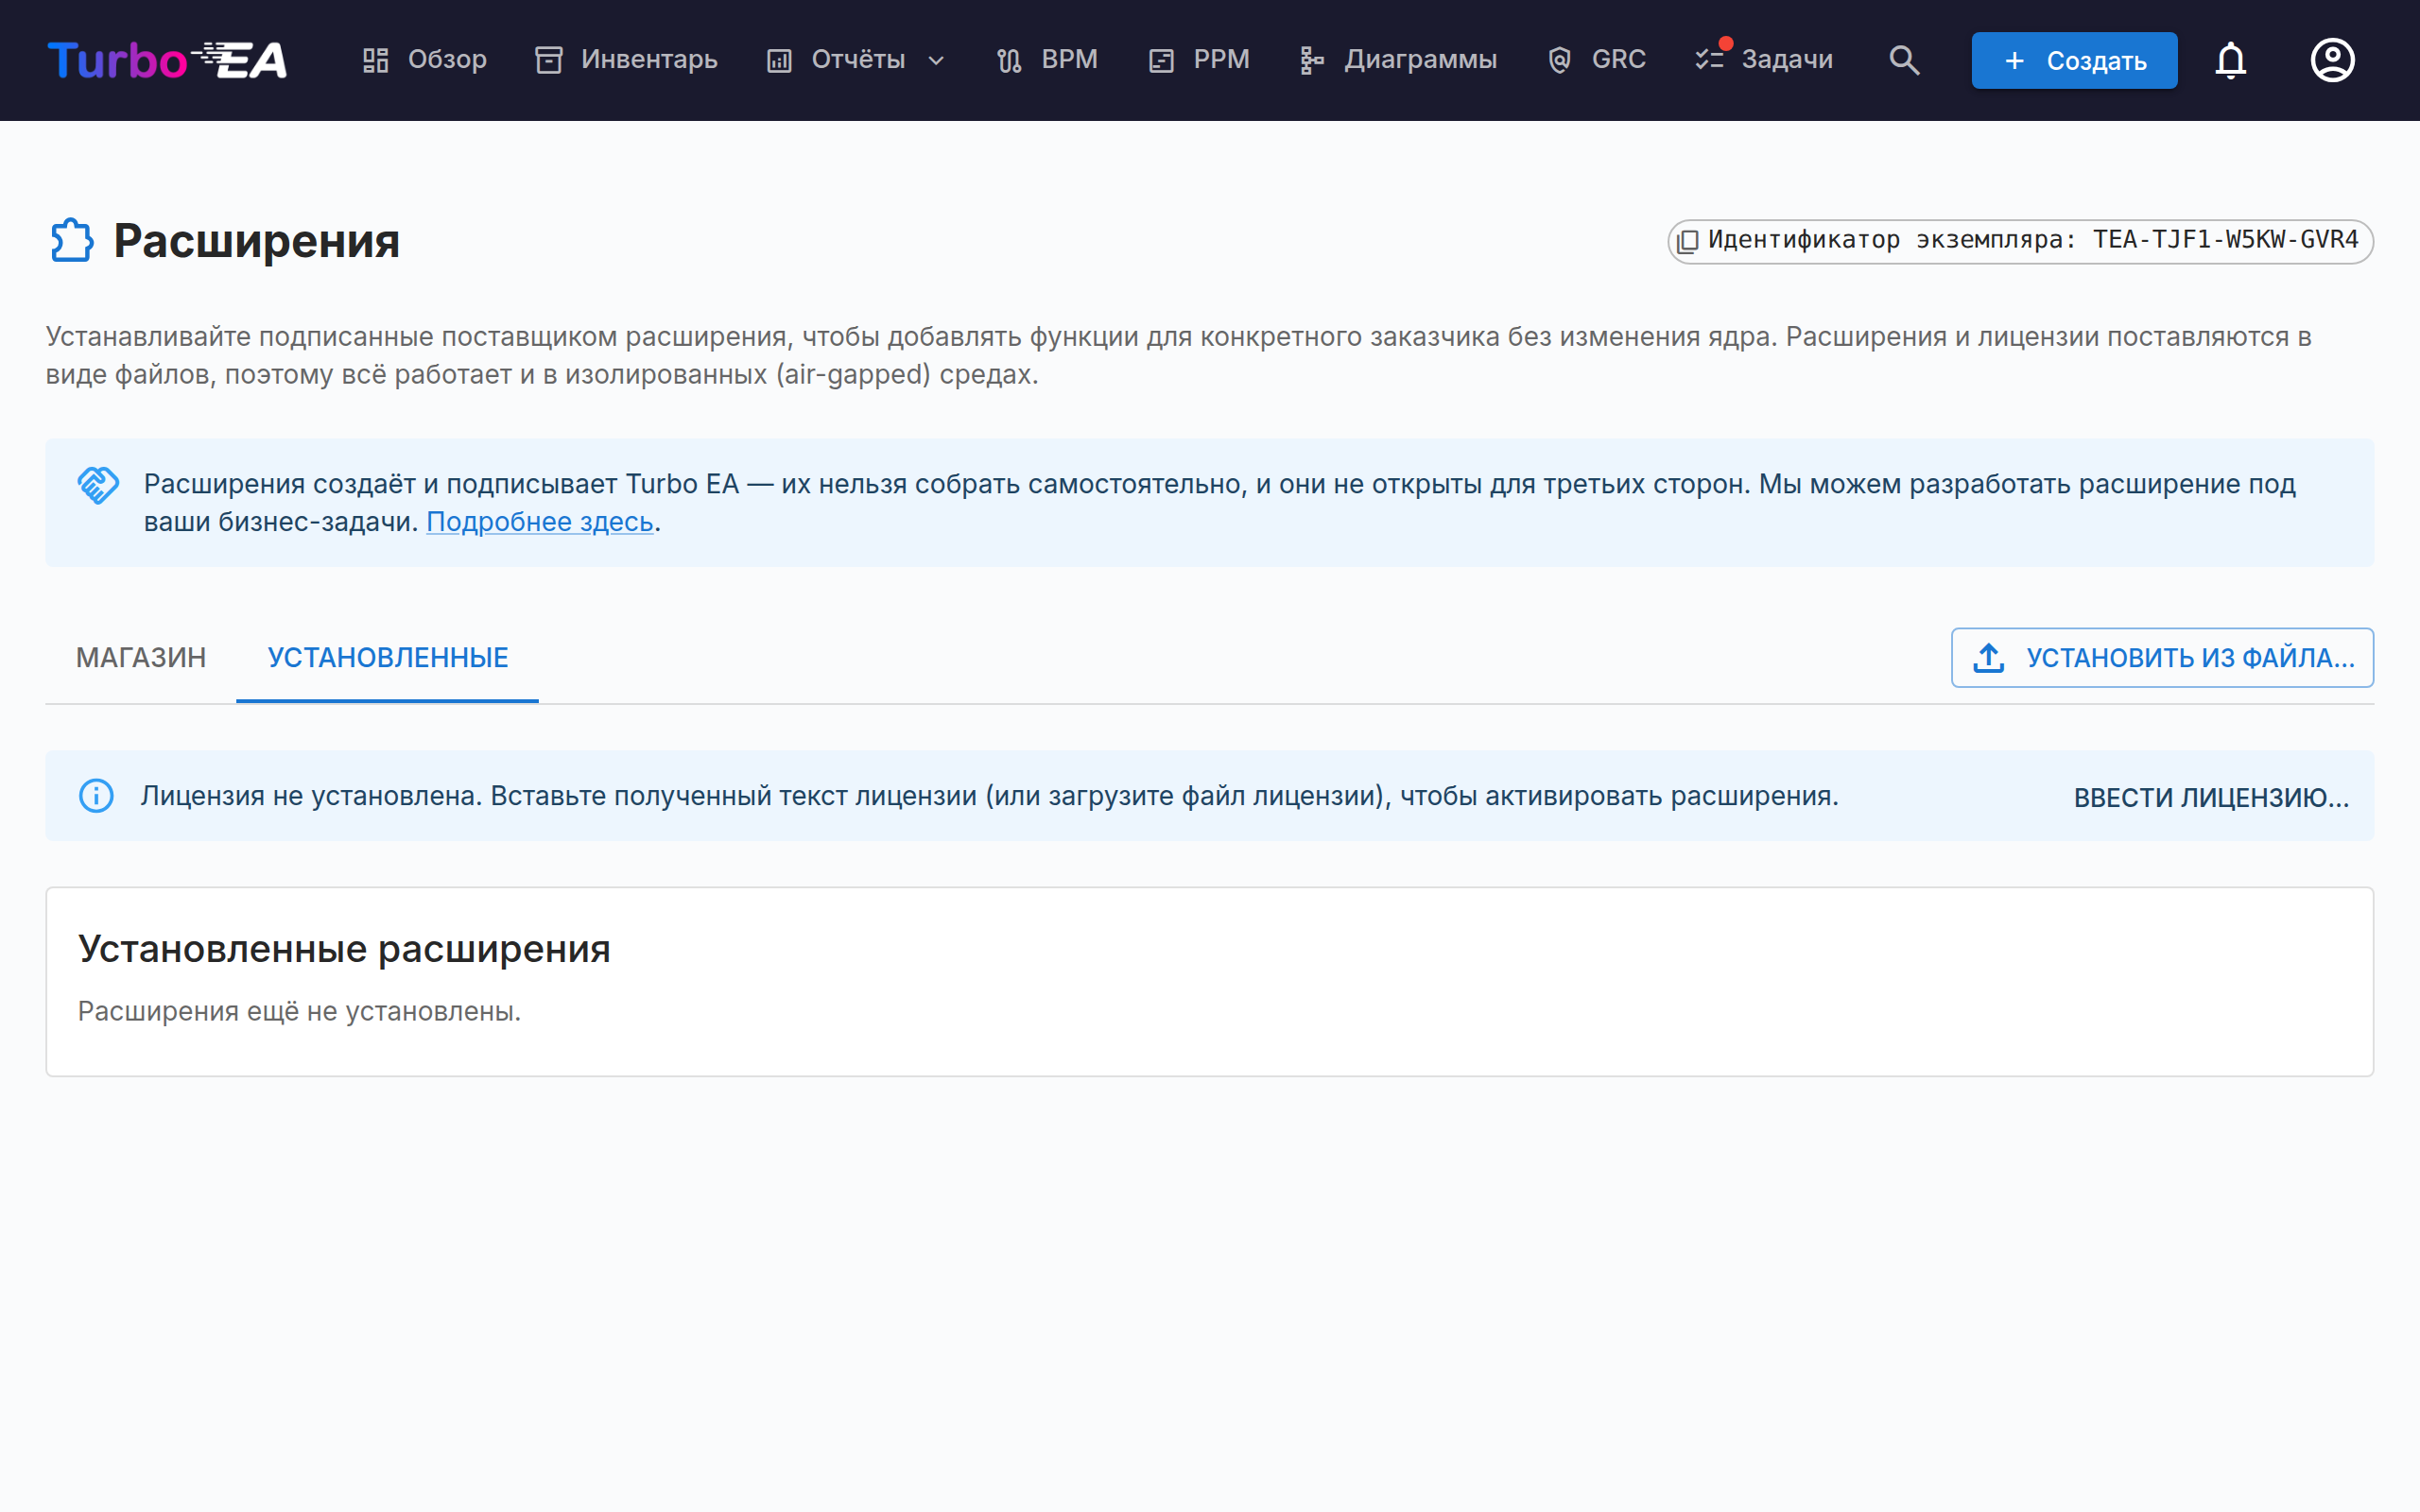Click the Задачи checklist icon with red dot
2420x1512 pixels.
1711,58
